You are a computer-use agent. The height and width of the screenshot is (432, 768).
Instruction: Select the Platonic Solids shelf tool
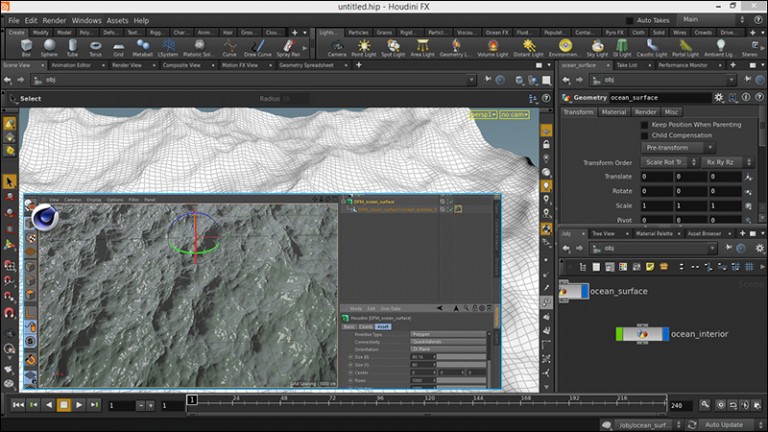coord(198,48)
